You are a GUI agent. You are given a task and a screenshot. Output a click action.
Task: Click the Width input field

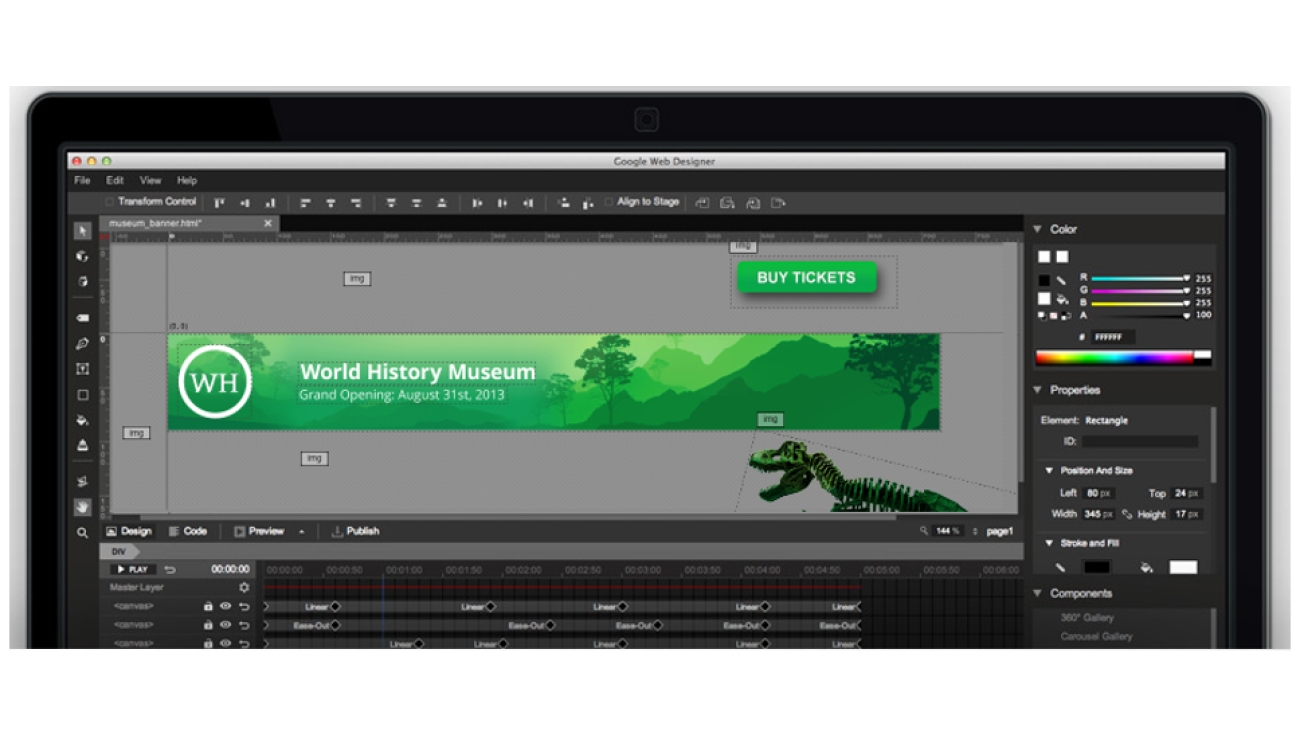pos(1097,514)
